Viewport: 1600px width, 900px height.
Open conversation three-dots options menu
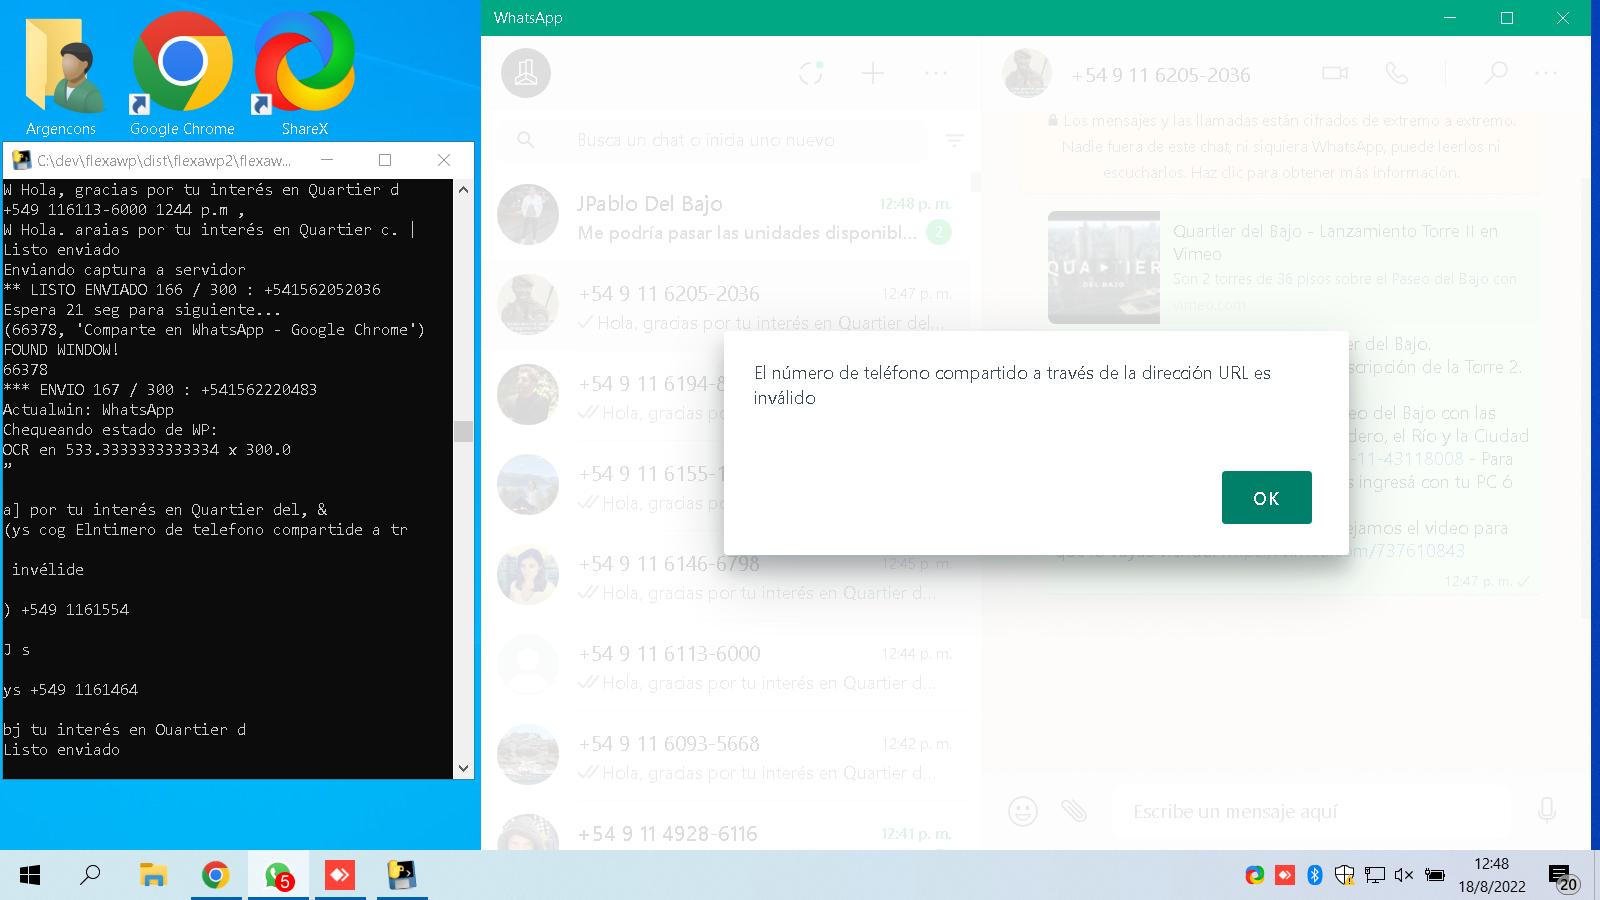coord(1546,73)
